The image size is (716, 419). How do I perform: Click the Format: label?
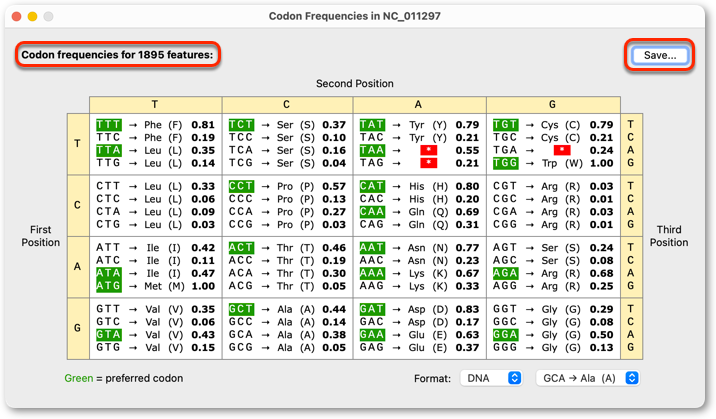(432, 378)
